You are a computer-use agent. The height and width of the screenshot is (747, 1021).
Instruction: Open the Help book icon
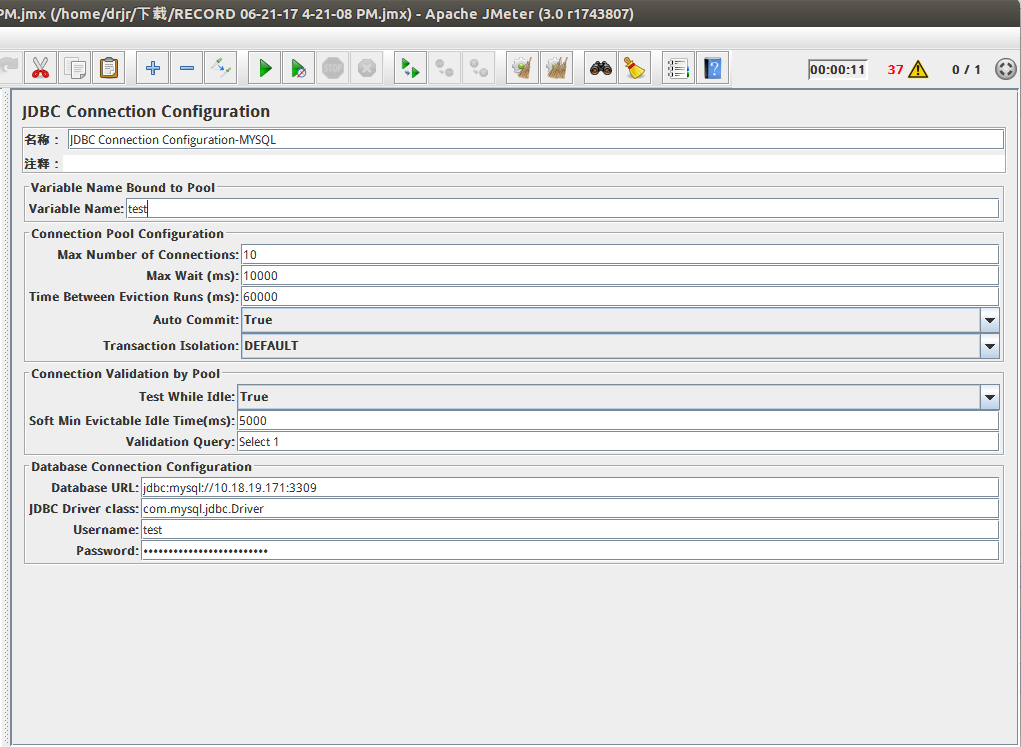pyautogui.click(x=713, y=68)
